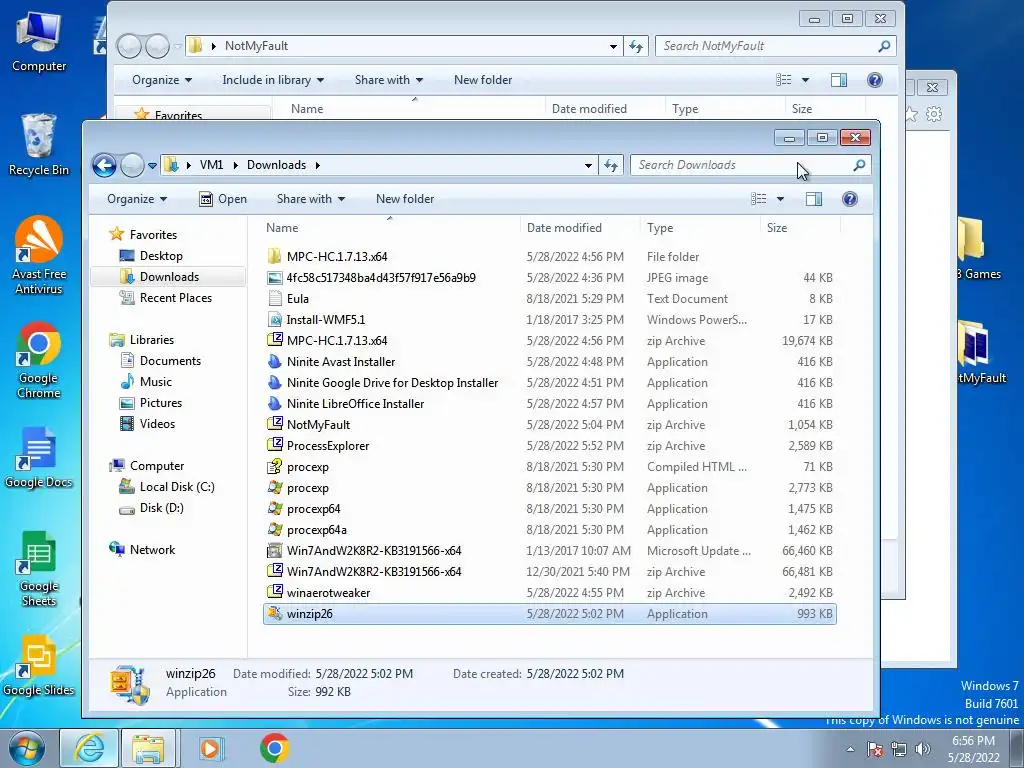The width and height of the screenshot is (1024, 768).
Task: Click Avast Free Antivirus desktop icon
Action: [39, 255]
